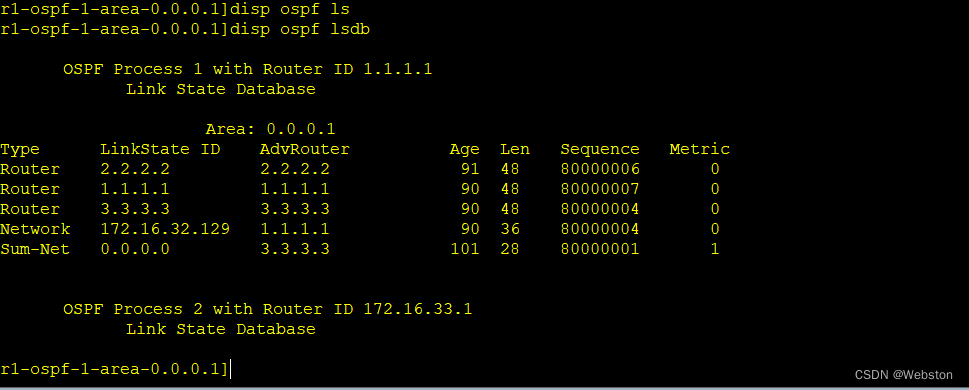Click AdvRouter 1.1.1.1 in Network row
The image size is (969, 390).
(x=295, y=229)
